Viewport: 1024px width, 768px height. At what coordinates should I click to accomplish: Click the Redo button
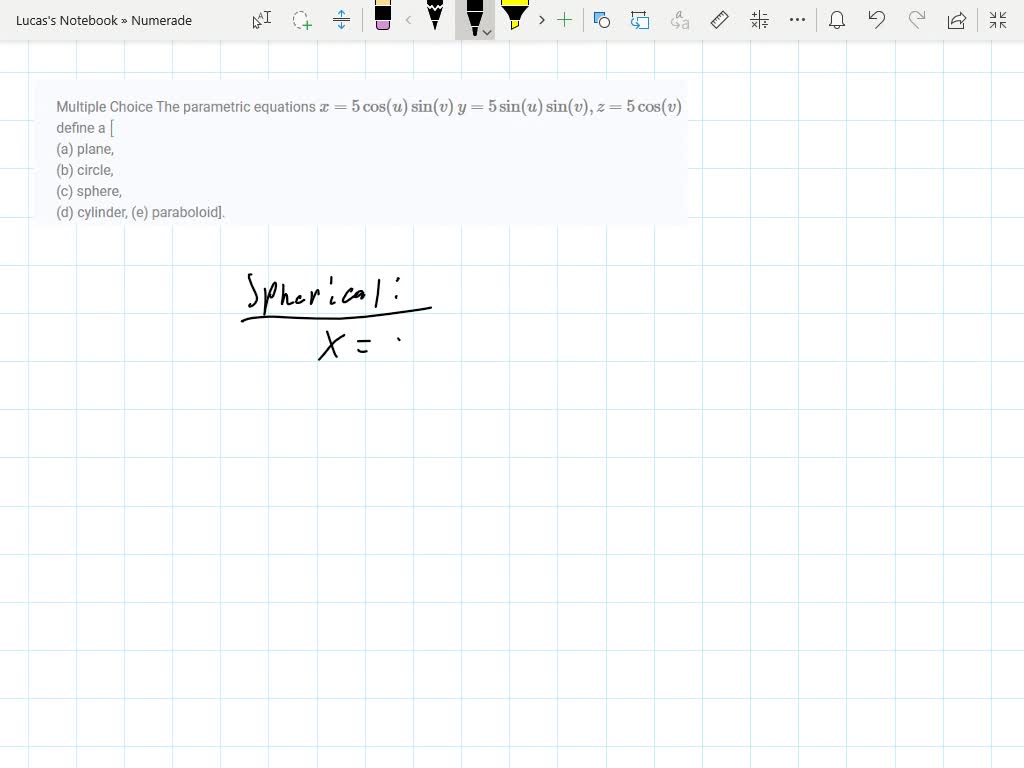pos(917,20)
